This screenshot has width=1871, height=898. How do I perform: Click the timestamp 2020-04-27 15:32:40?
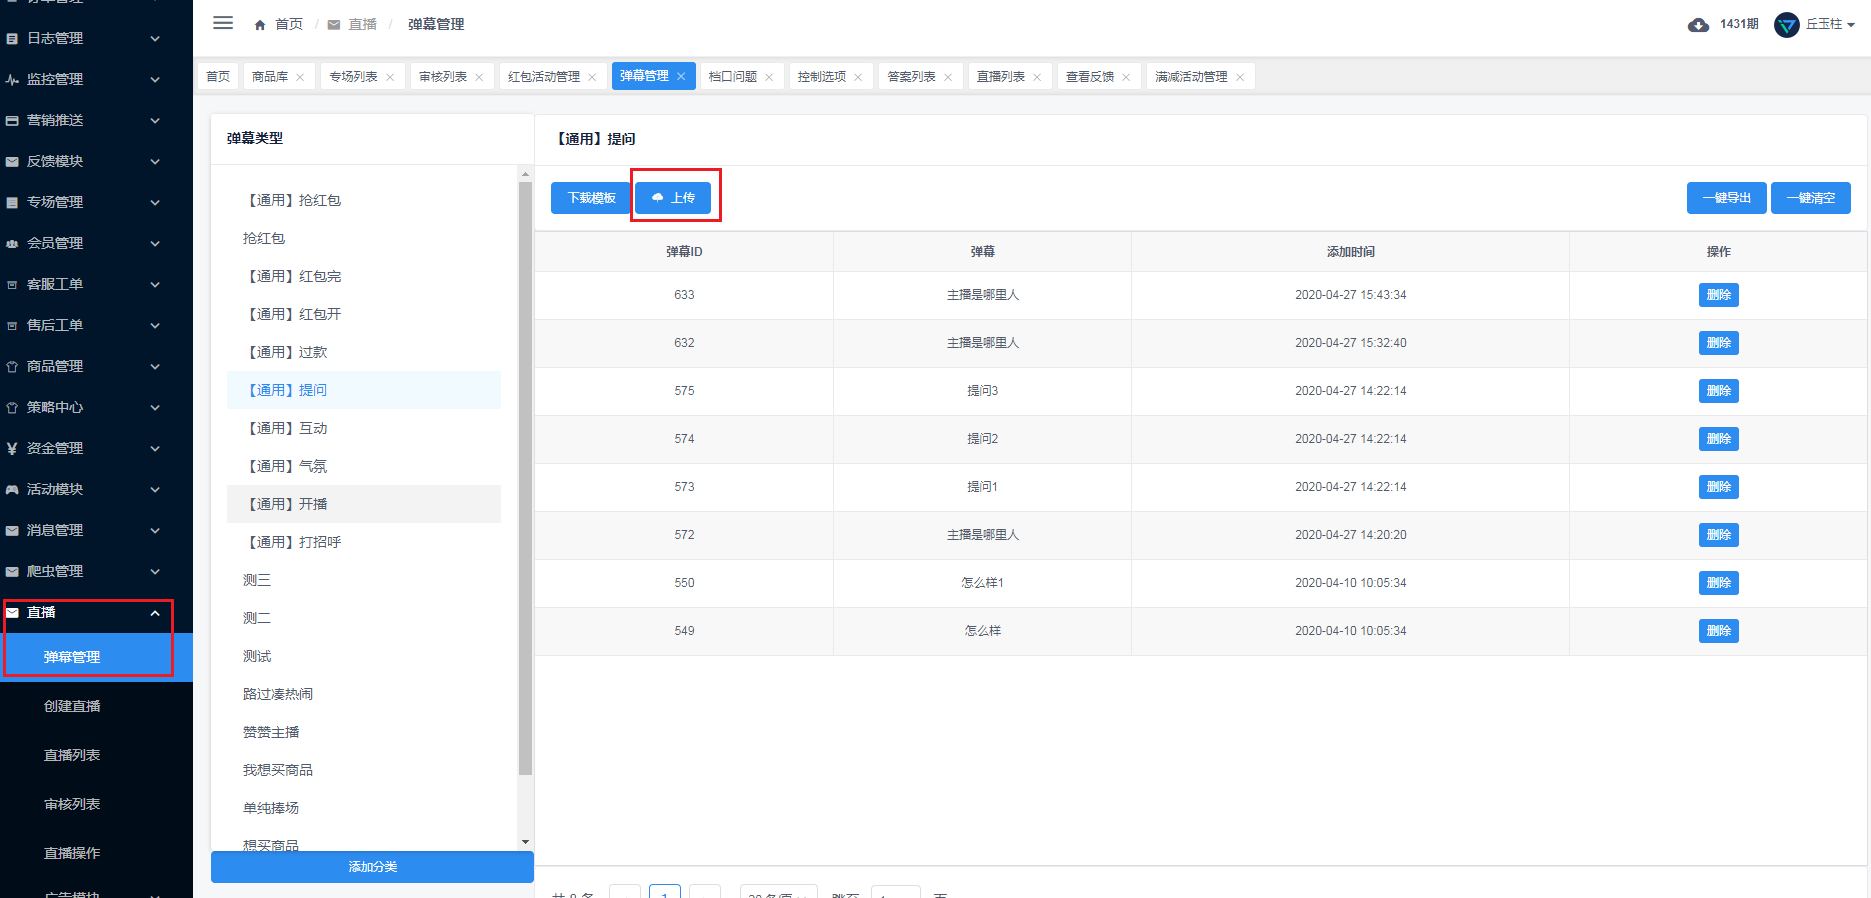coord(1350,343)
